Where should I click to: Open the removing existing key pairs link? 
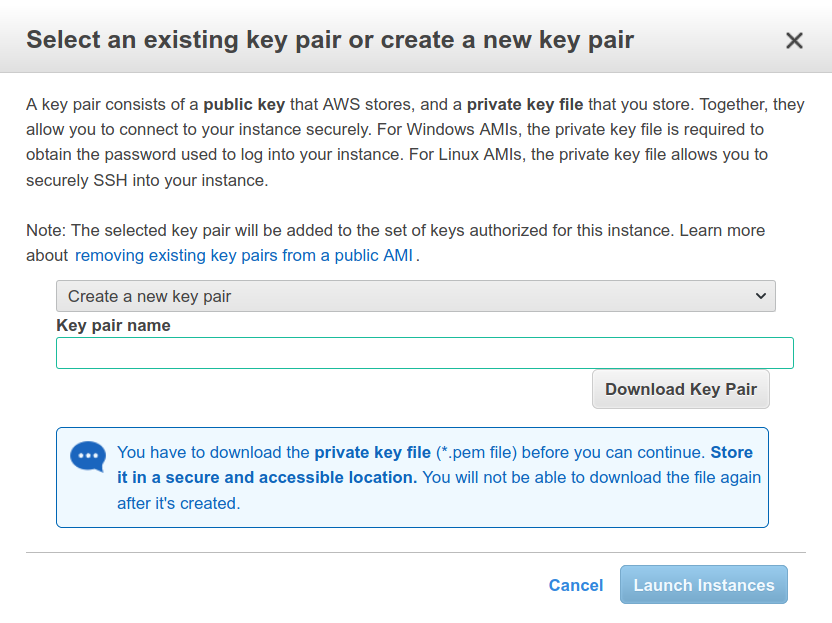pyautogui.click(x=244, y=255)
